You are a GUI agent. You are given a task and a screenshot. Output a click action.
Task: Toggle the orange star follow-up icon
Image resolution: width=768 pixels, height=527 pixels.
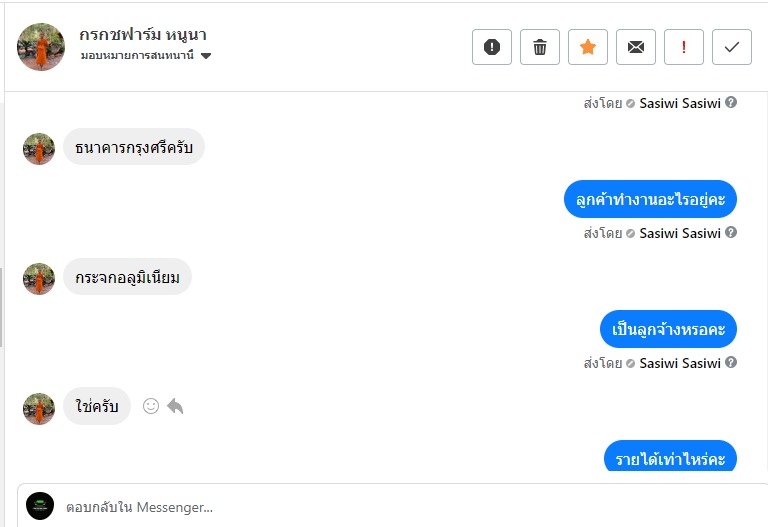coord(588,47)
